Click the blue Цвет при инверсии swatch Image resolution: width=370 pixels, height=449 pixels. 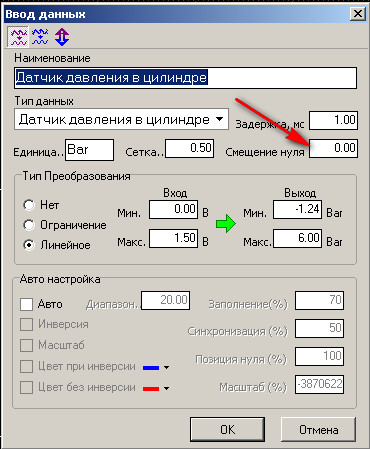tap(151, 368)
